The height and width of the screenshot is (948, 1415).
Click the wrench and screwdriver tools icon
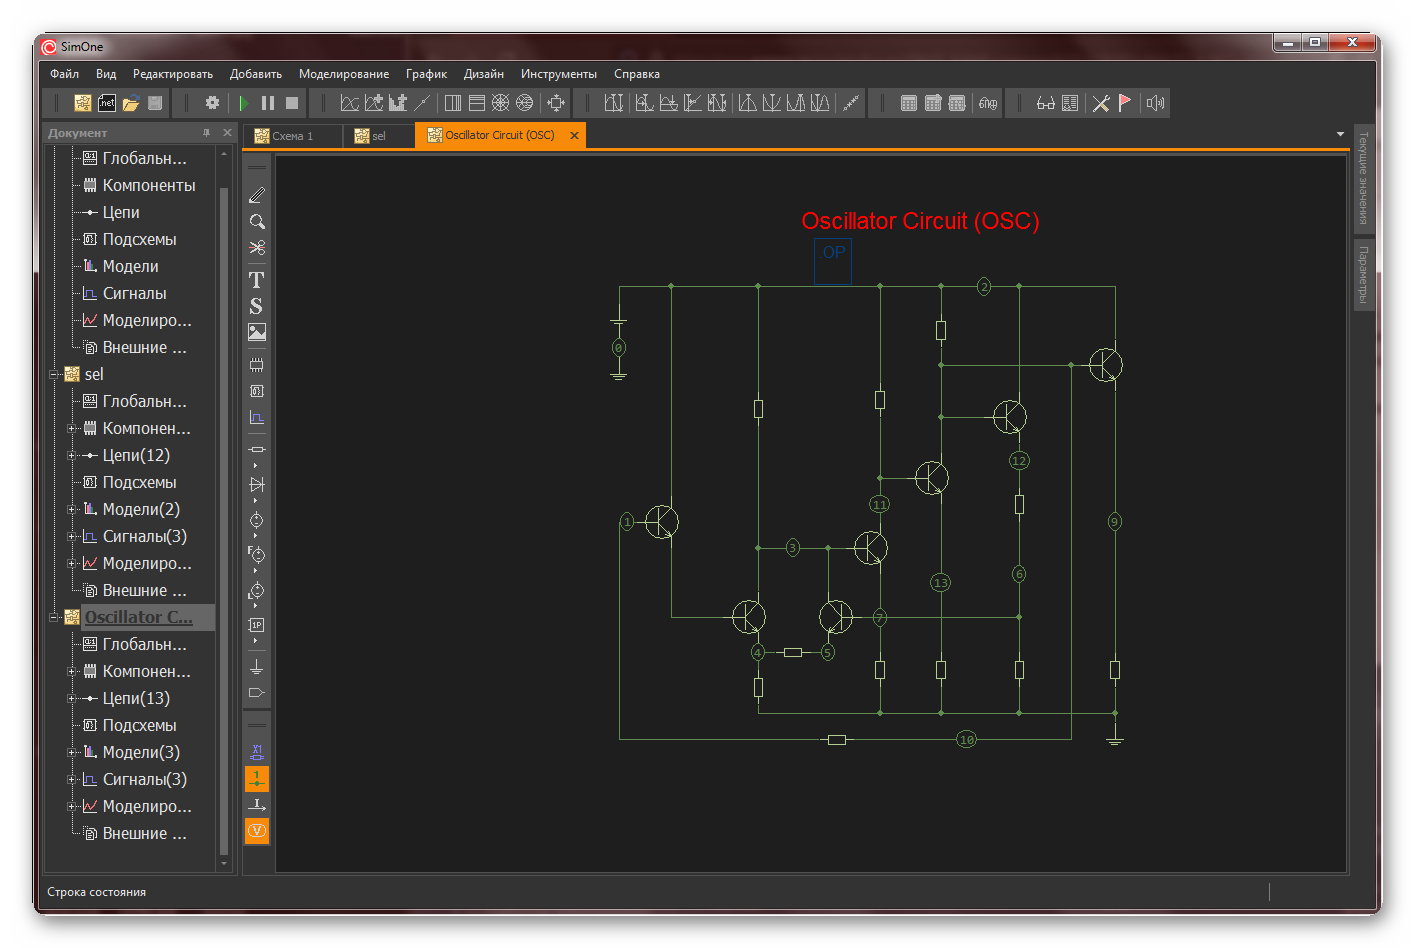(x=1101, y=103)
